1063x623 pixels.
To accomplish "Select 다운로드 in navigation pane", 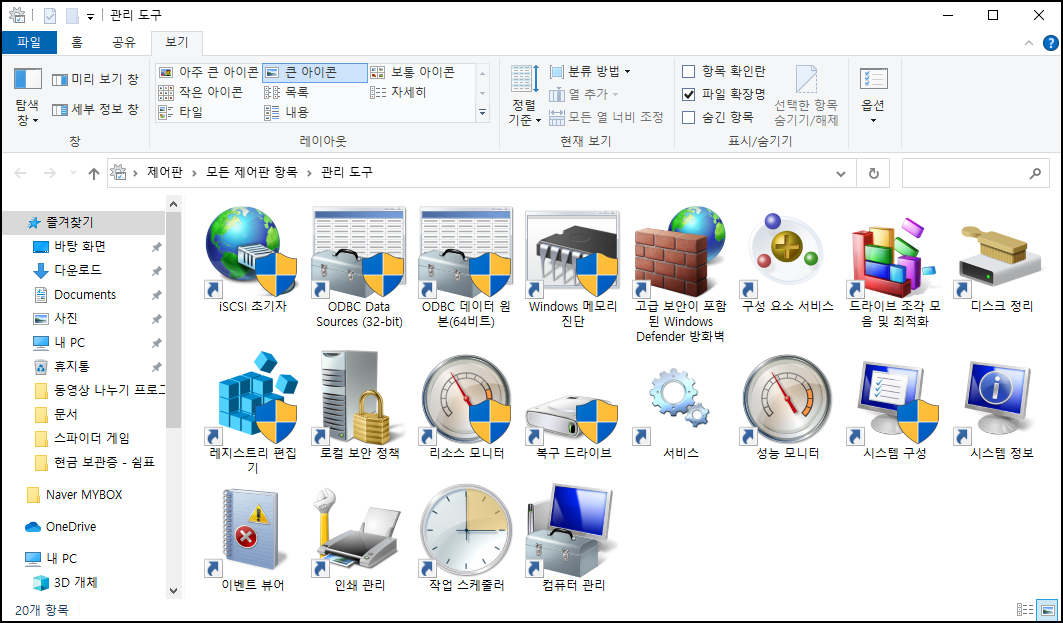I will pos(78,270).
